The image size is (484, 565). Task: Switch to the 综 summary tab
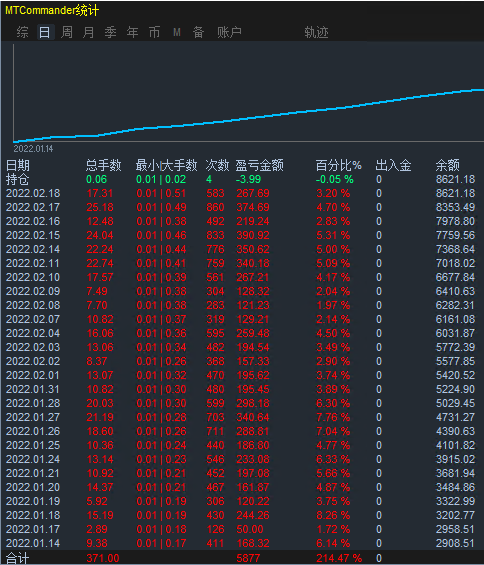point(22,32)
